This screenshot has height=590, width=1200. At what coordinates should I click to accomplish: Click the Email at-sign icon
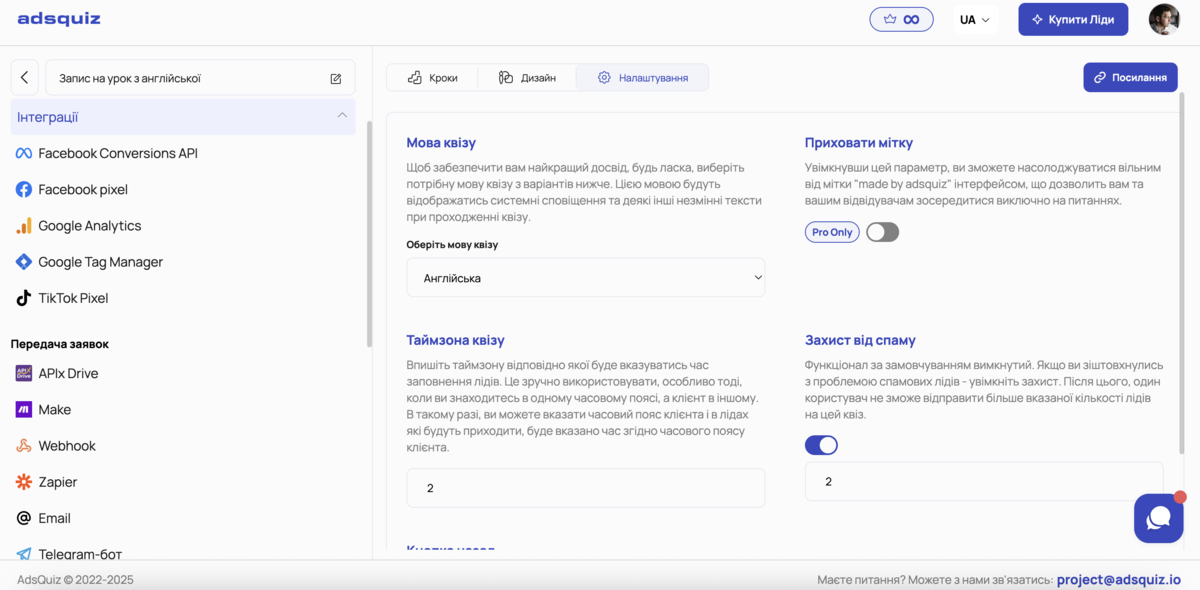(x=24, y=518)
